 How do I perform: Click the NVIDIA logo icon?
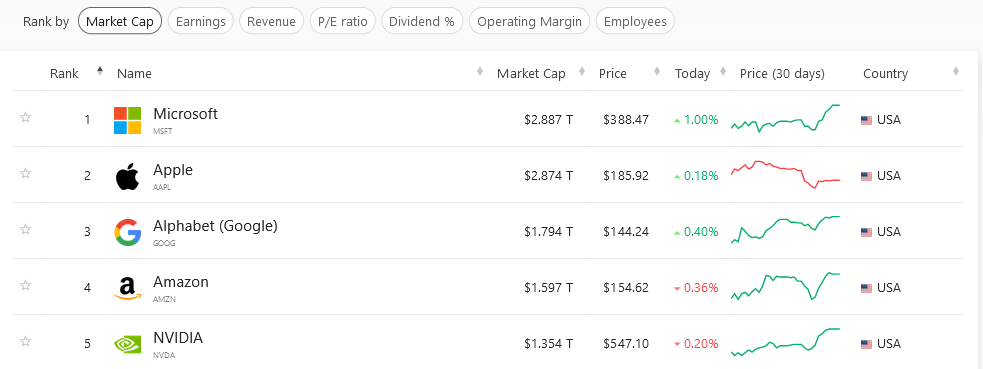[x=127, y=344]
